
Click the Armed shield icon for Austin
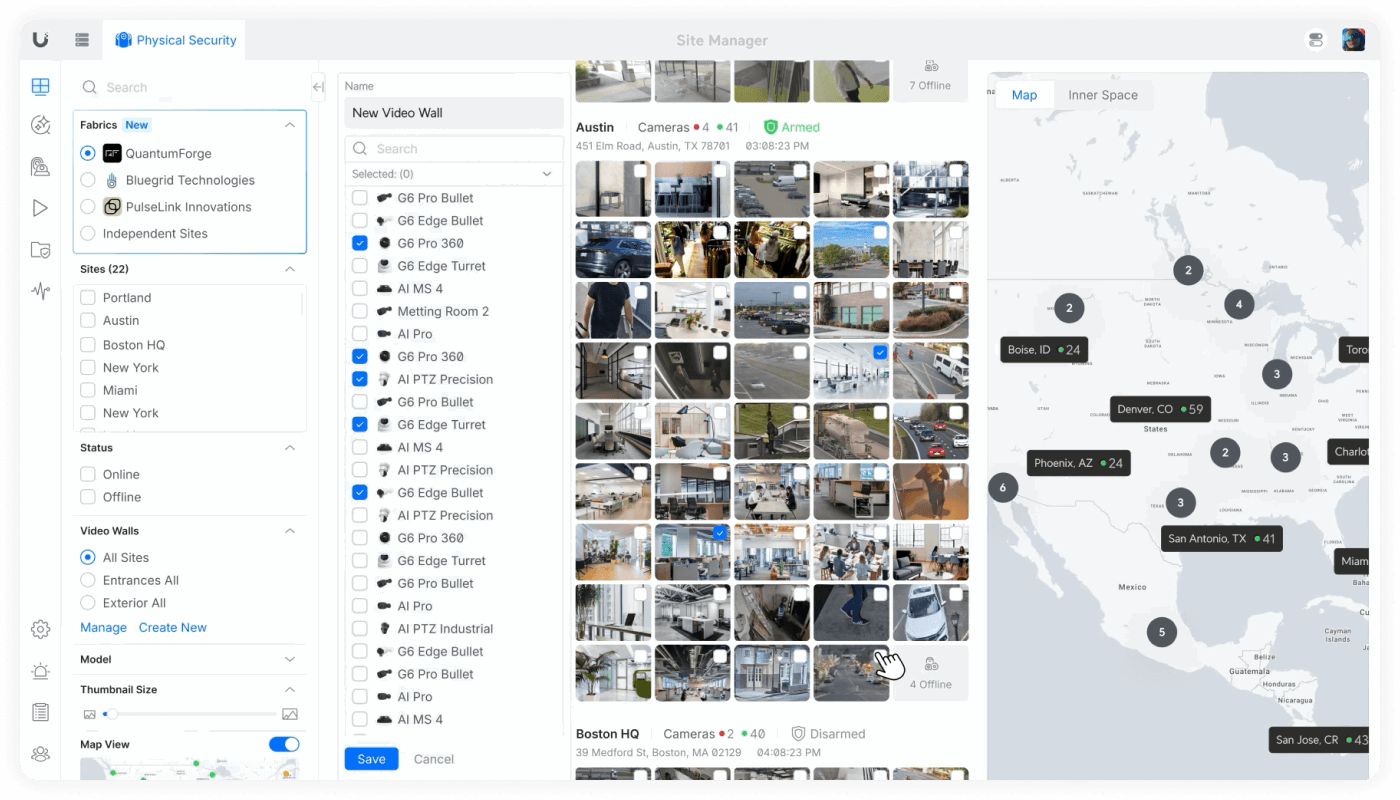click(x=771, y=127)
